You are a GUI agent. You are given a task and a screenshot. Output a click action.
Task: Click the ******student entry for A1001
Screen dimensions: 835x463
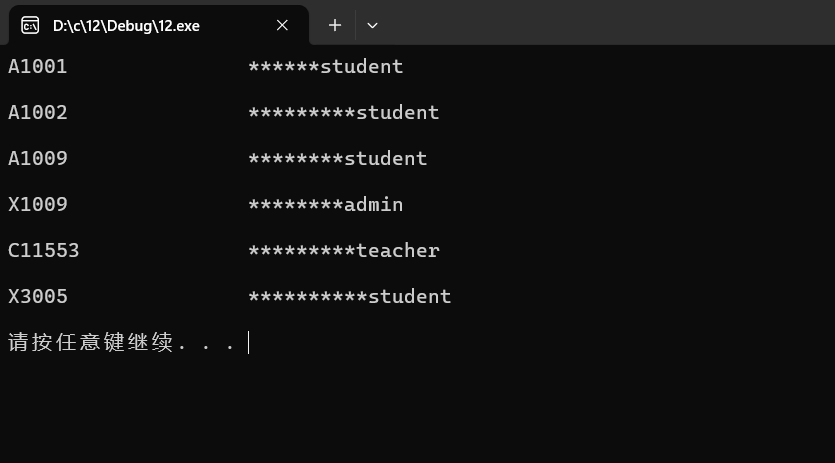click(325, 67)
